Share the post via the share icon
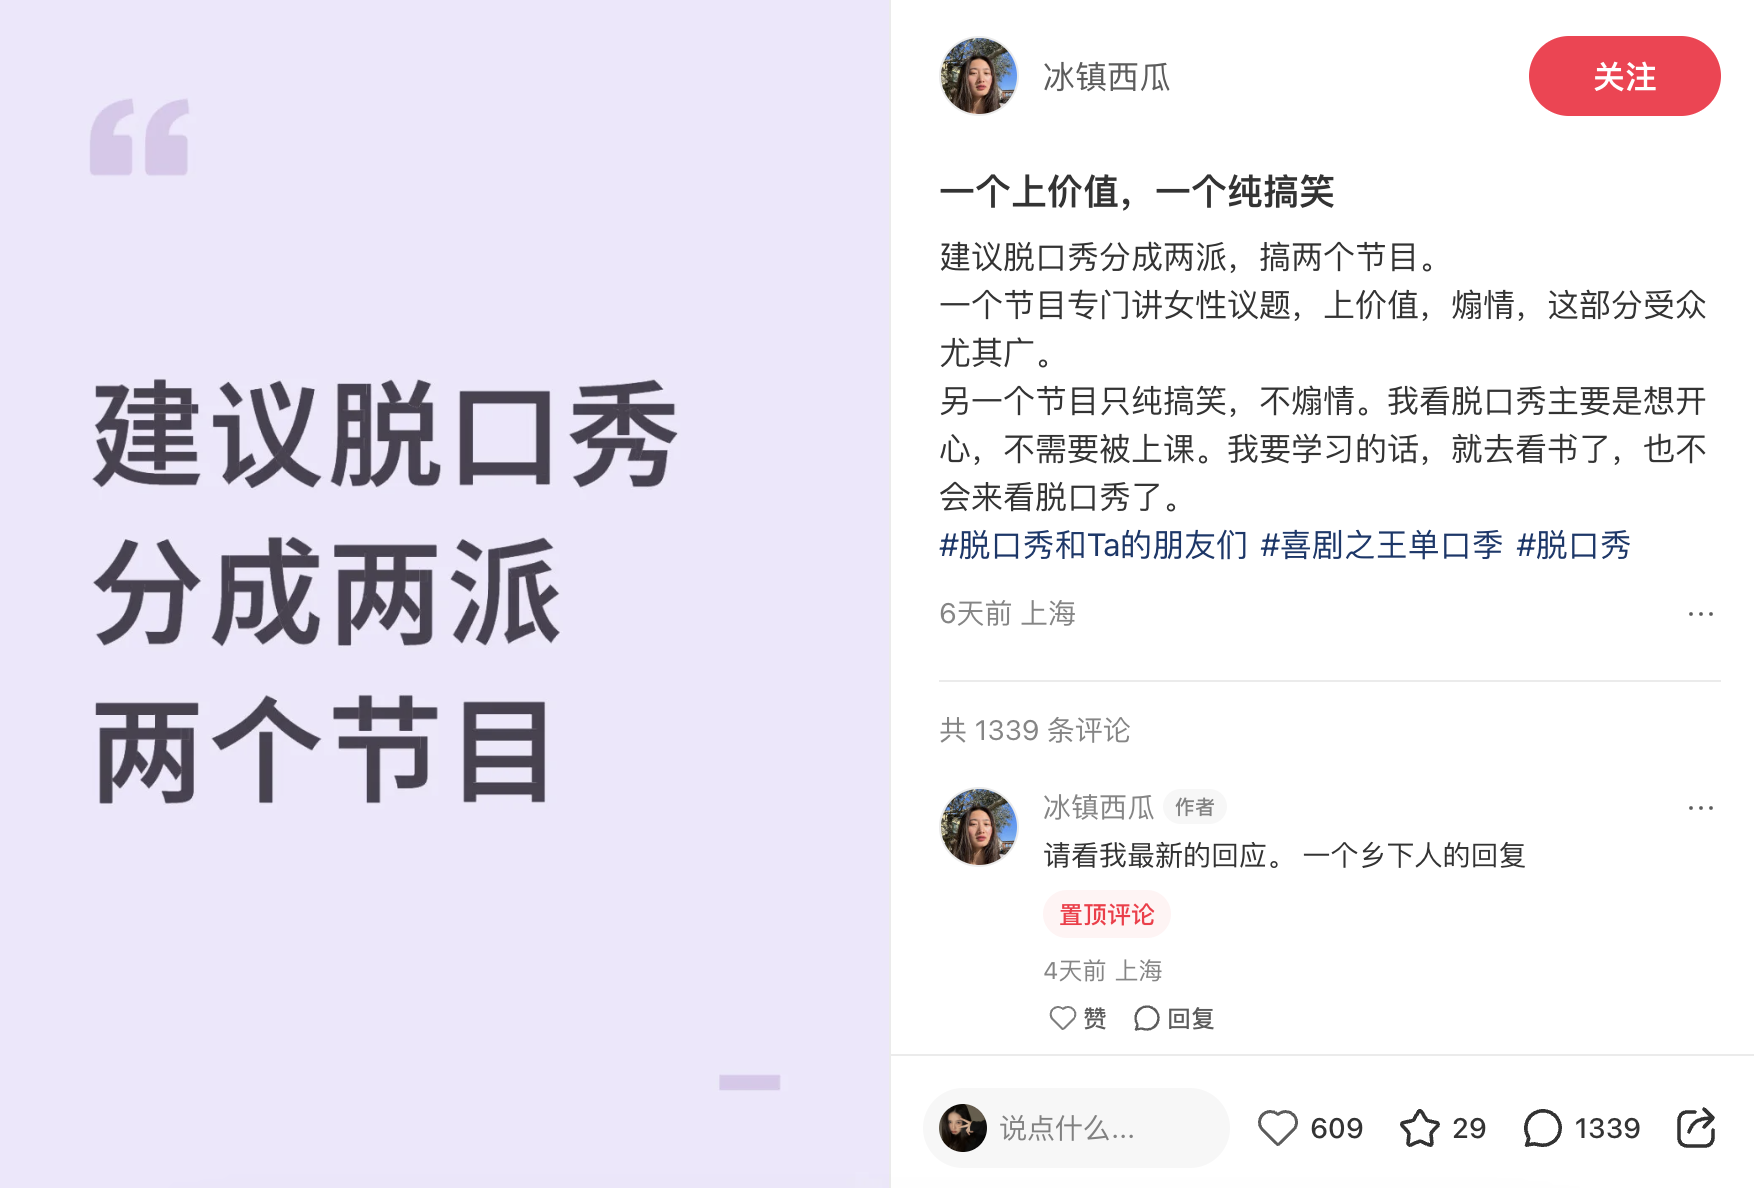Viewport: 1754px width, 1188px height. tap(1696, 1128)
